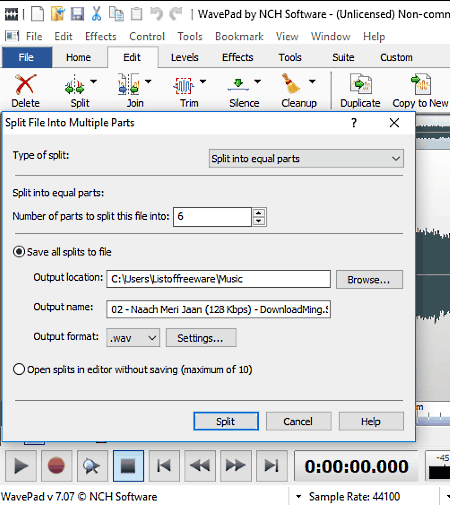Open the Bookmark menu
Viewport: 450px width, 506px height.
(239, 36)
